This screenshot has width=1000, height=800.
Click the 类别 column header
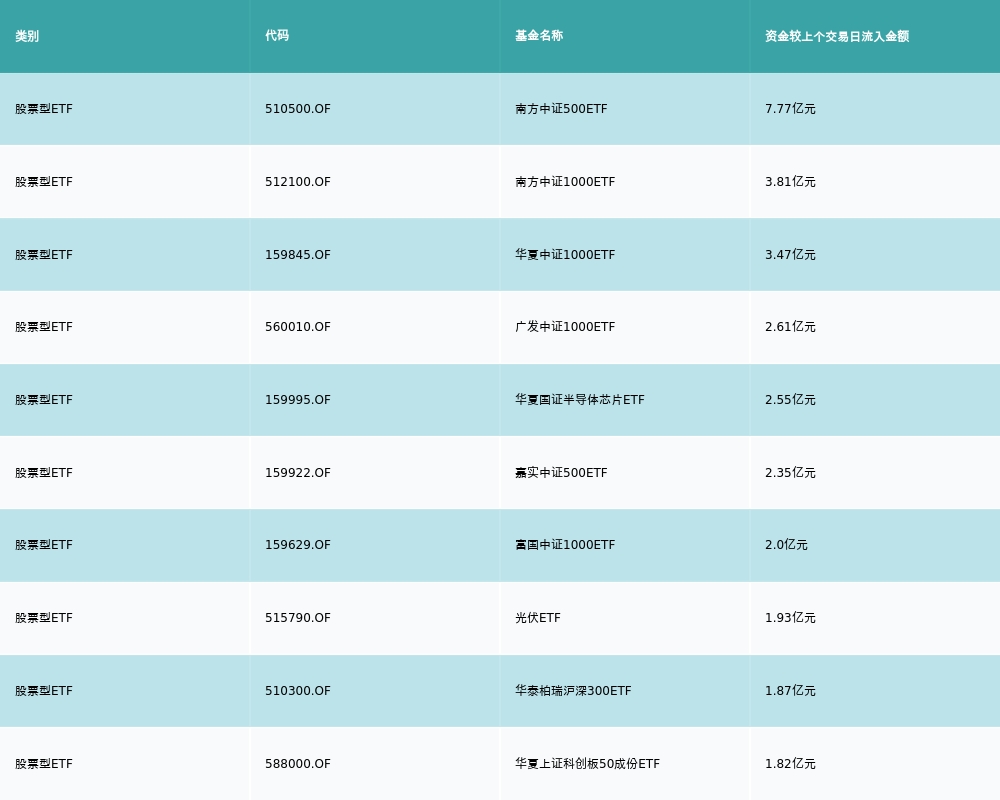[27, 36]
